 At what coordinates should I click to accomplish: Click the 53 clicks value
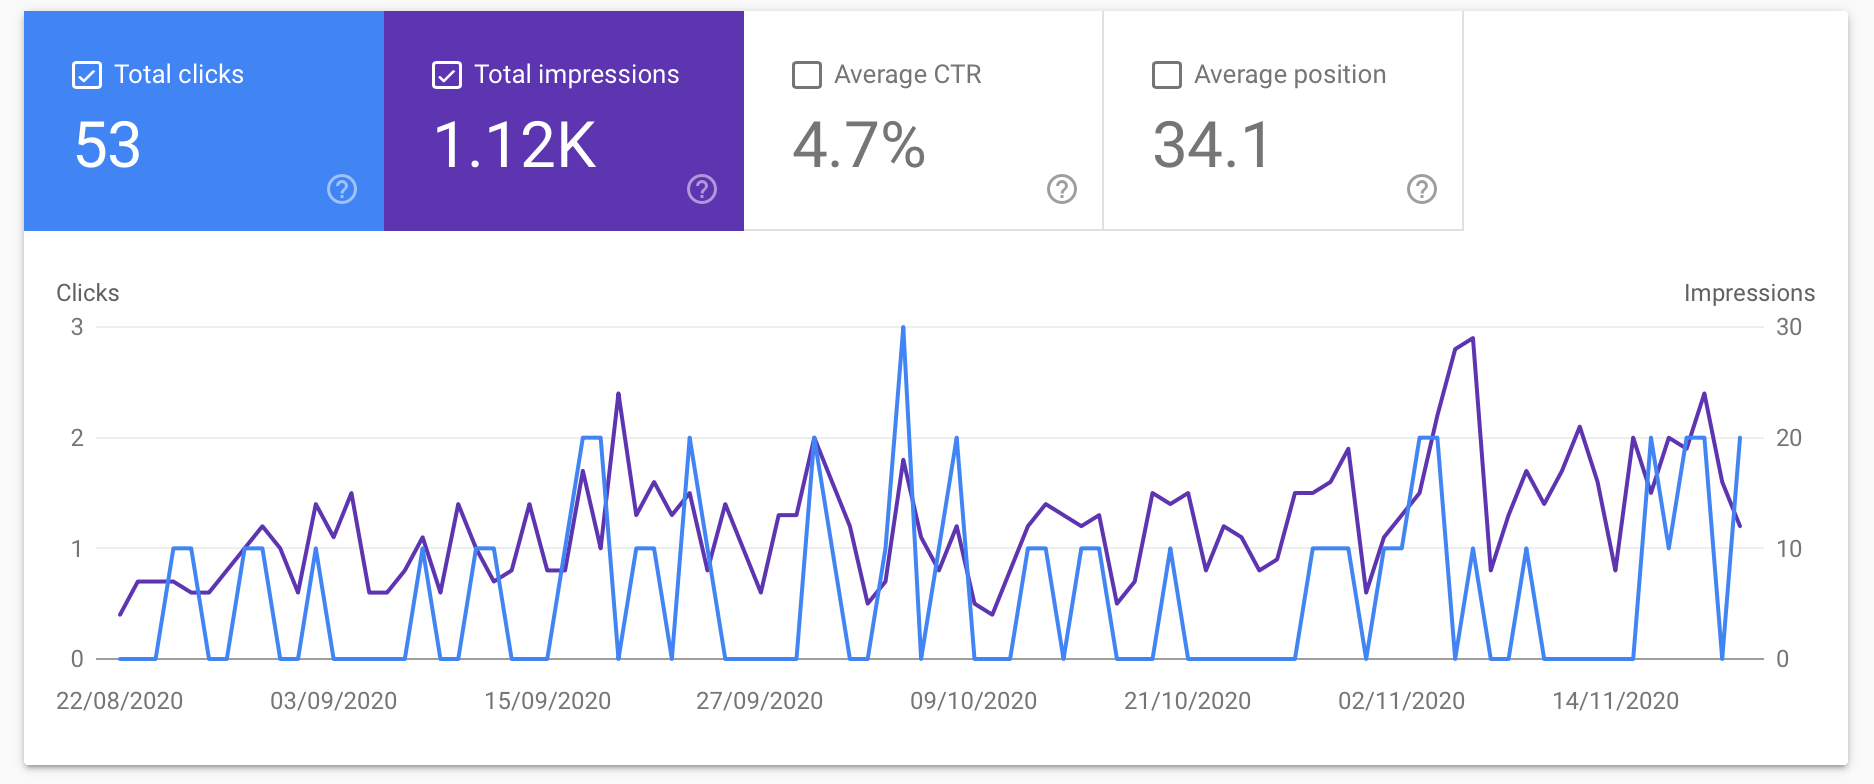(x=108, y=146)
